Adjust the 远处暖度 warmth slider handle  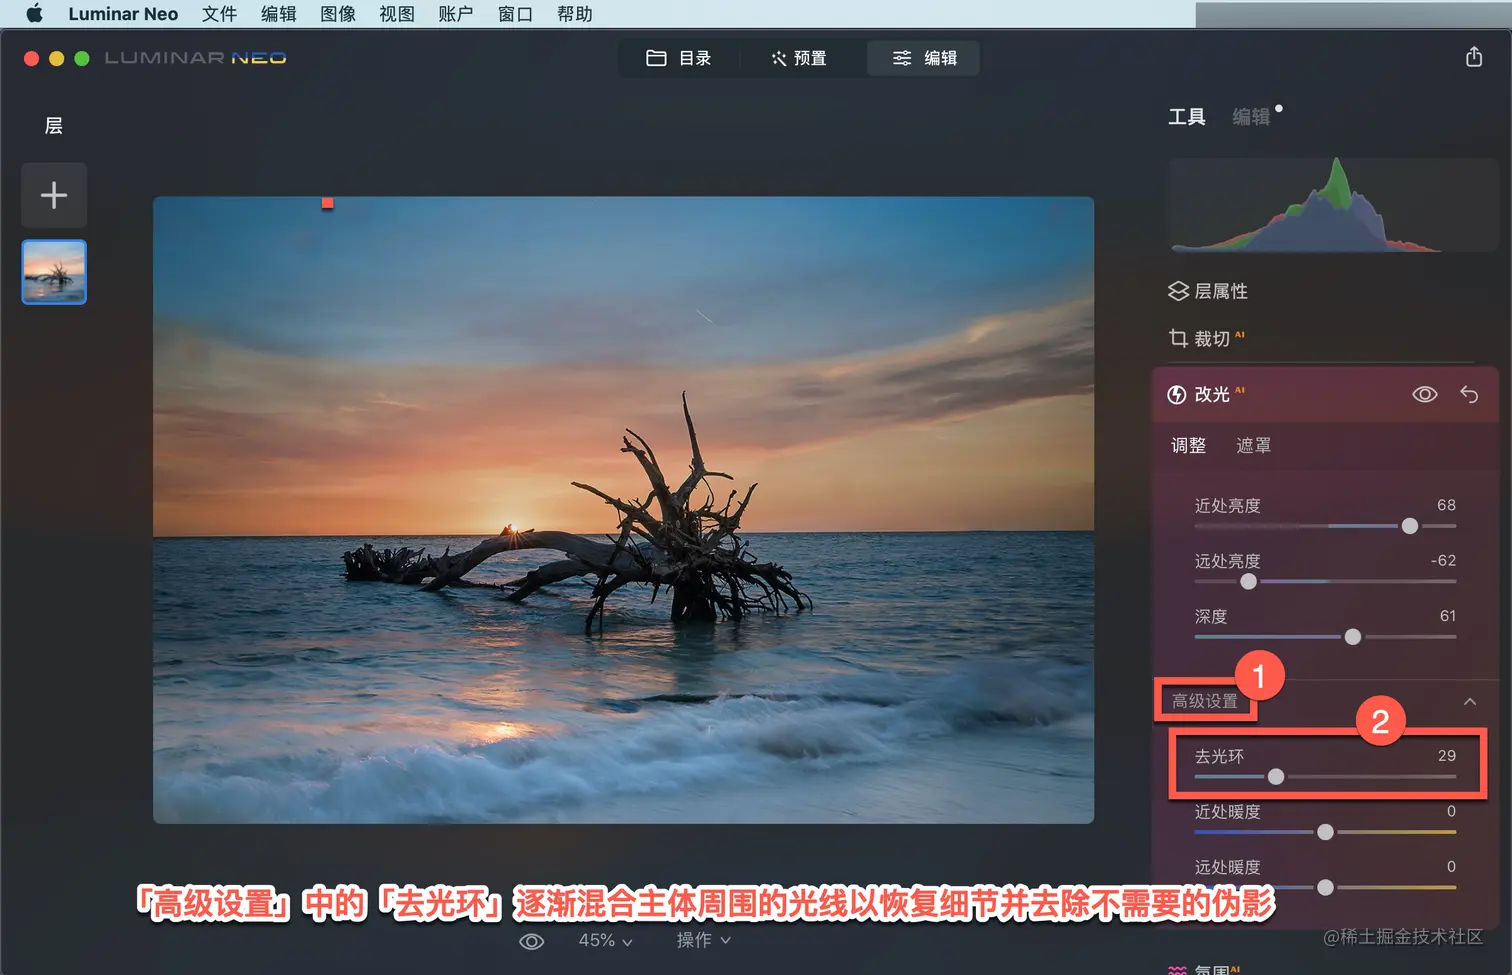click(1325, 887)
